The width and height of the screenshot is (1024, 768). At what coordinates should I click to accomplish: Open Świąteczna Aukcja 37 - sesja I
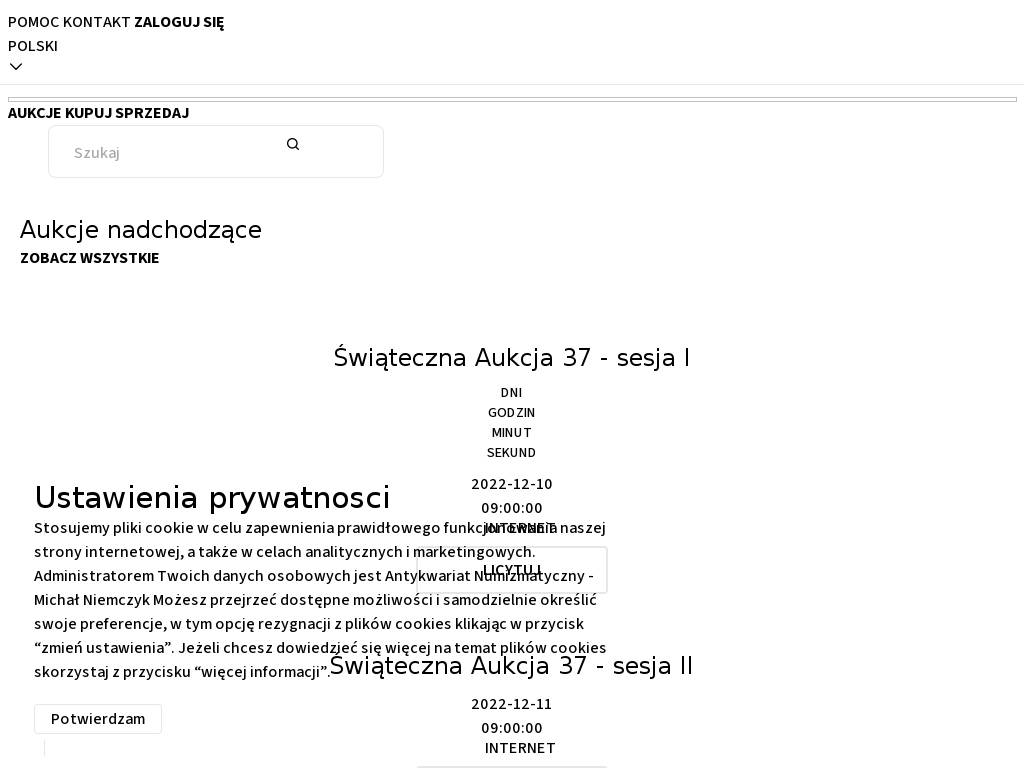511,358
